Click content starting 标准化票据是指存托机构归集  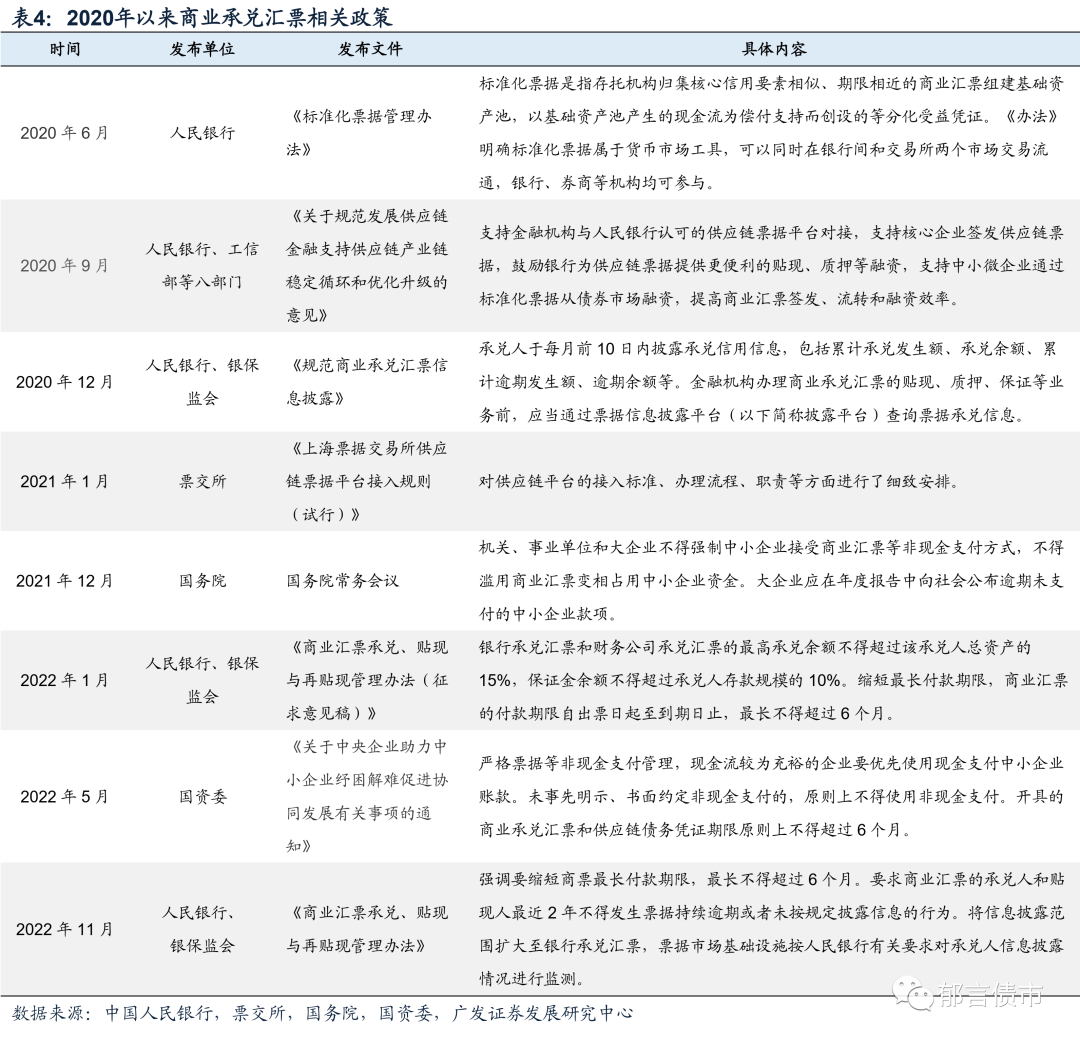[x=771, y=133]
